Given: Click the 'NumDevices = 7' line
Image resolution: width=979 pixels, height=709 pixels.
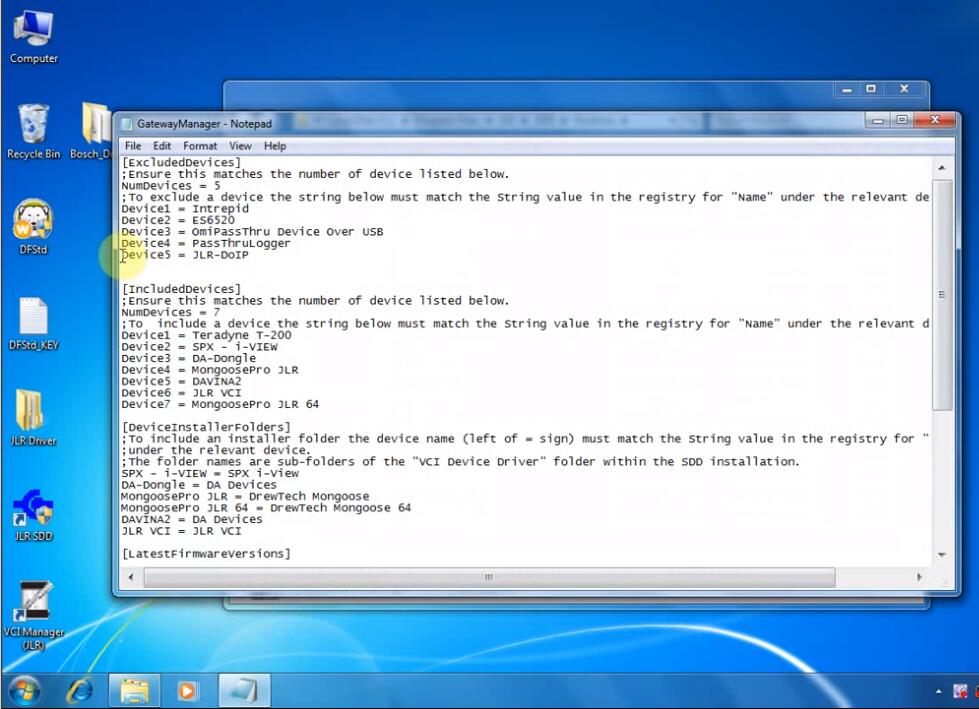Looking at the screenshot, I should pos(170,312).
